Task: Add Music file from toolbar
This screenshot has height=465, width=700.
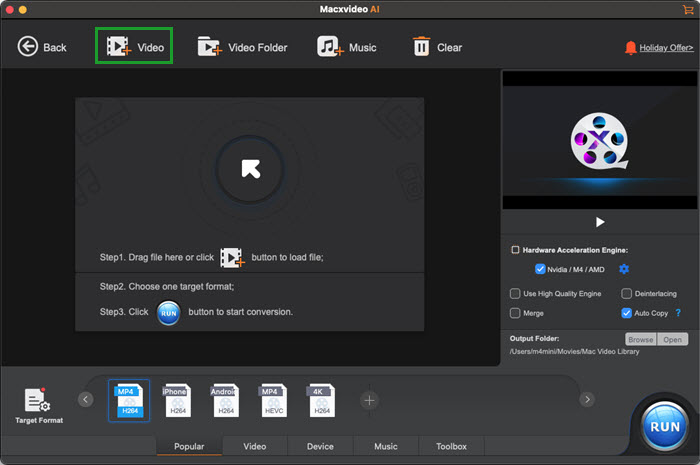Action: click(x=347, y=47)
